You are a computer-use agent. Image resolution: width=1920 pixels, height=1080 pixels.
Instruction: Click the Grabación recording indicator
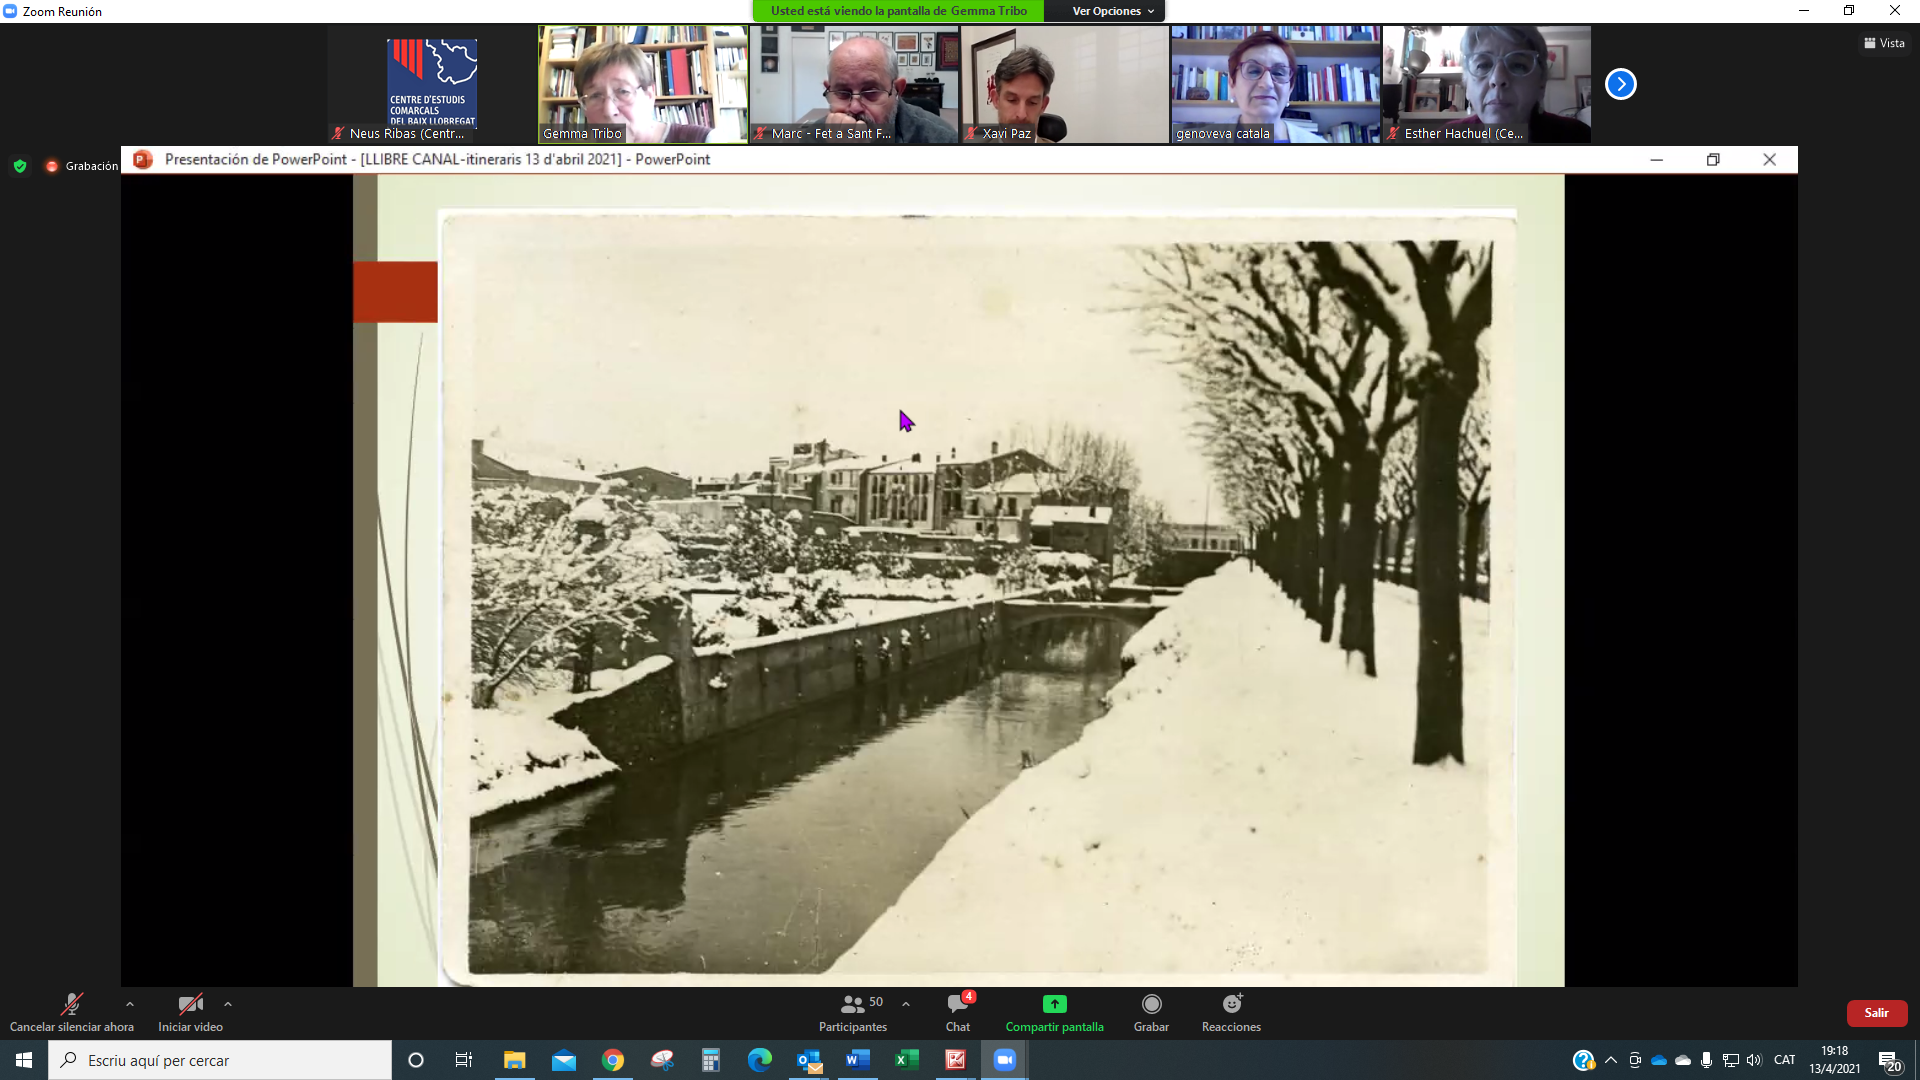pyautogui.click(x=82, y=166)
